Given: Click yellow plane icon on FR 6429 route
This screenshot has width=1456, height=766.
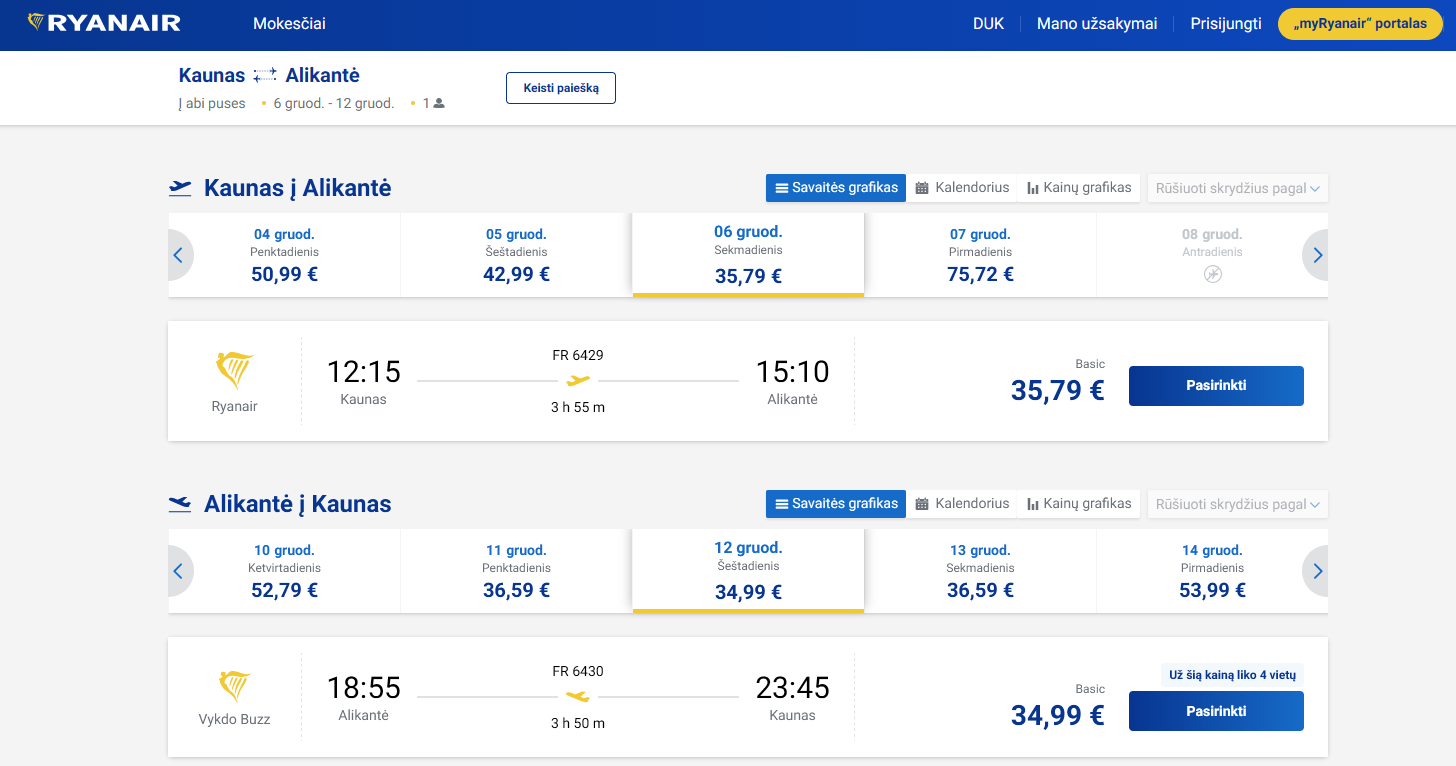Looking at the screenshot, I should pos(578,381).
